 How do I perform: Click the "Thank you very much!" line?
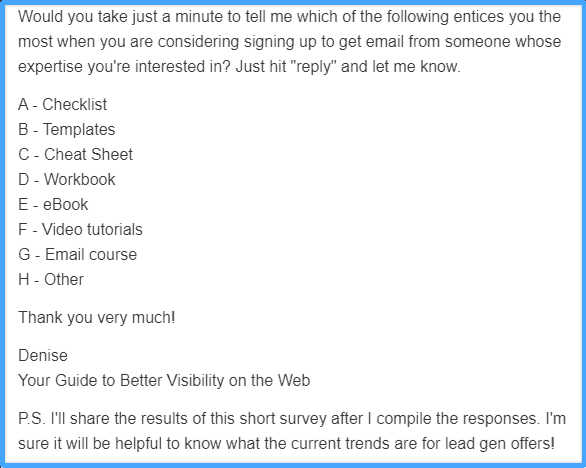(96, 317)
